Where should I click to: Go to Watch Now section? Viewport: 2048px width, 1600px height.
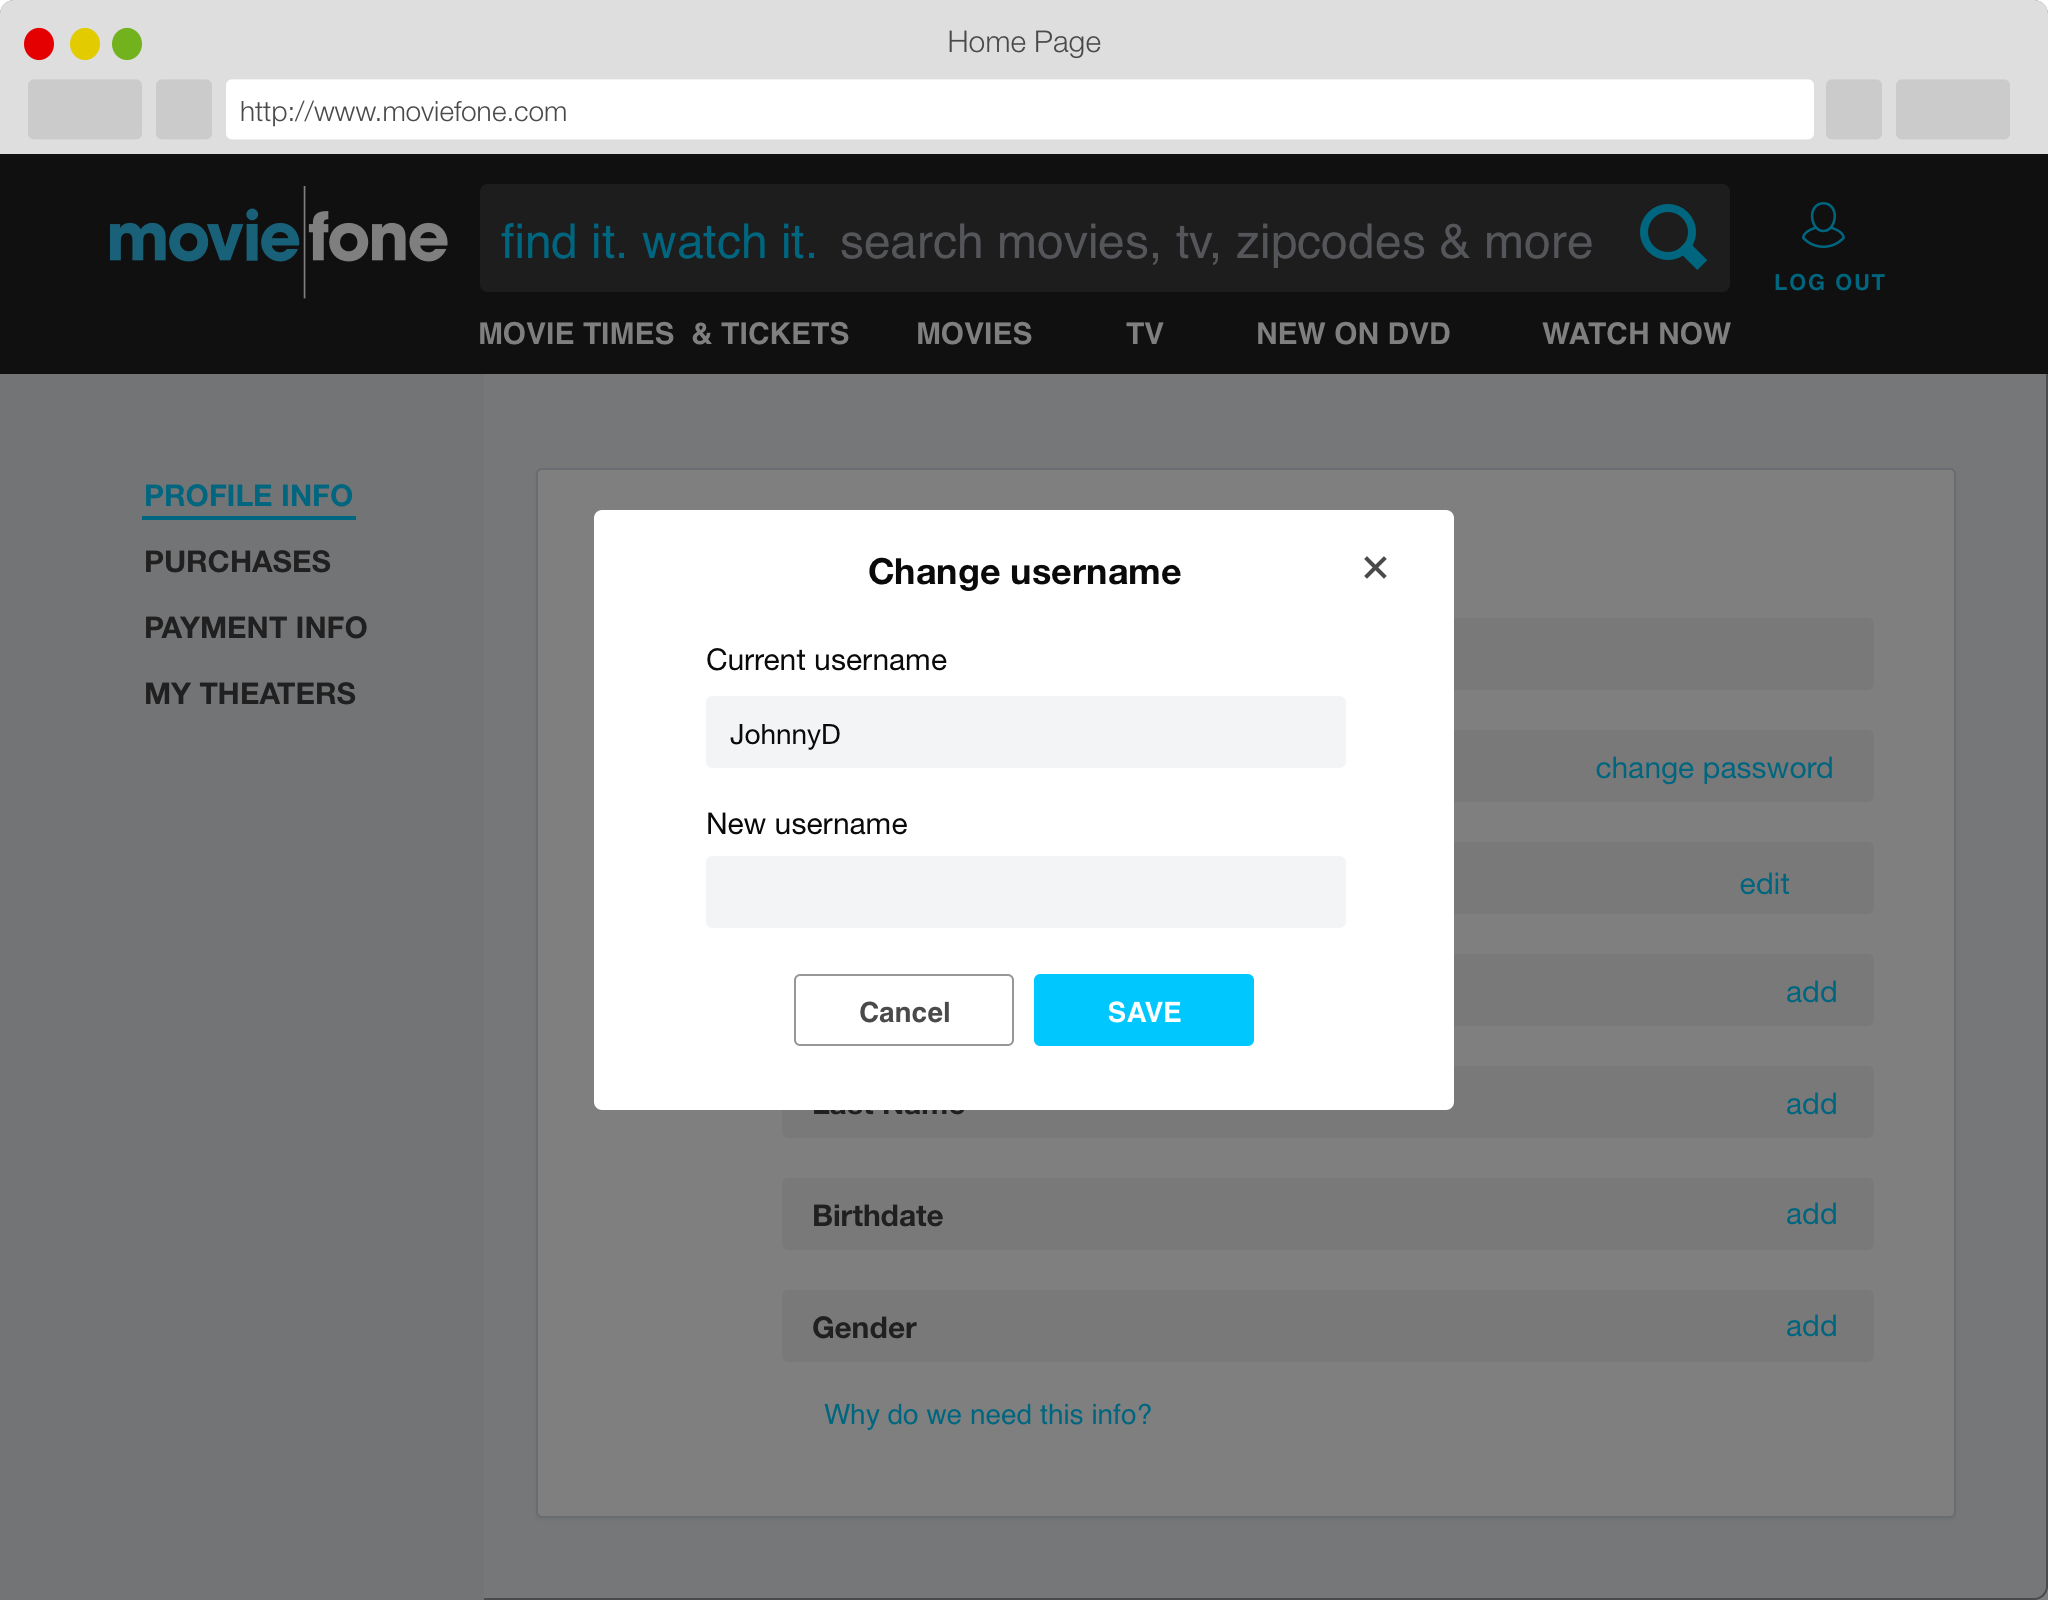(1635, 334)
